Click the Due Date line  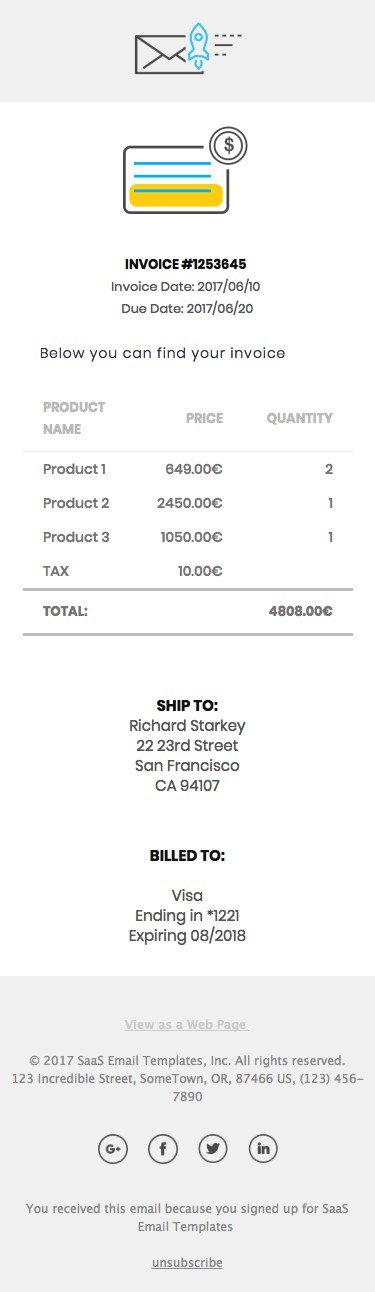pos(187,308)
